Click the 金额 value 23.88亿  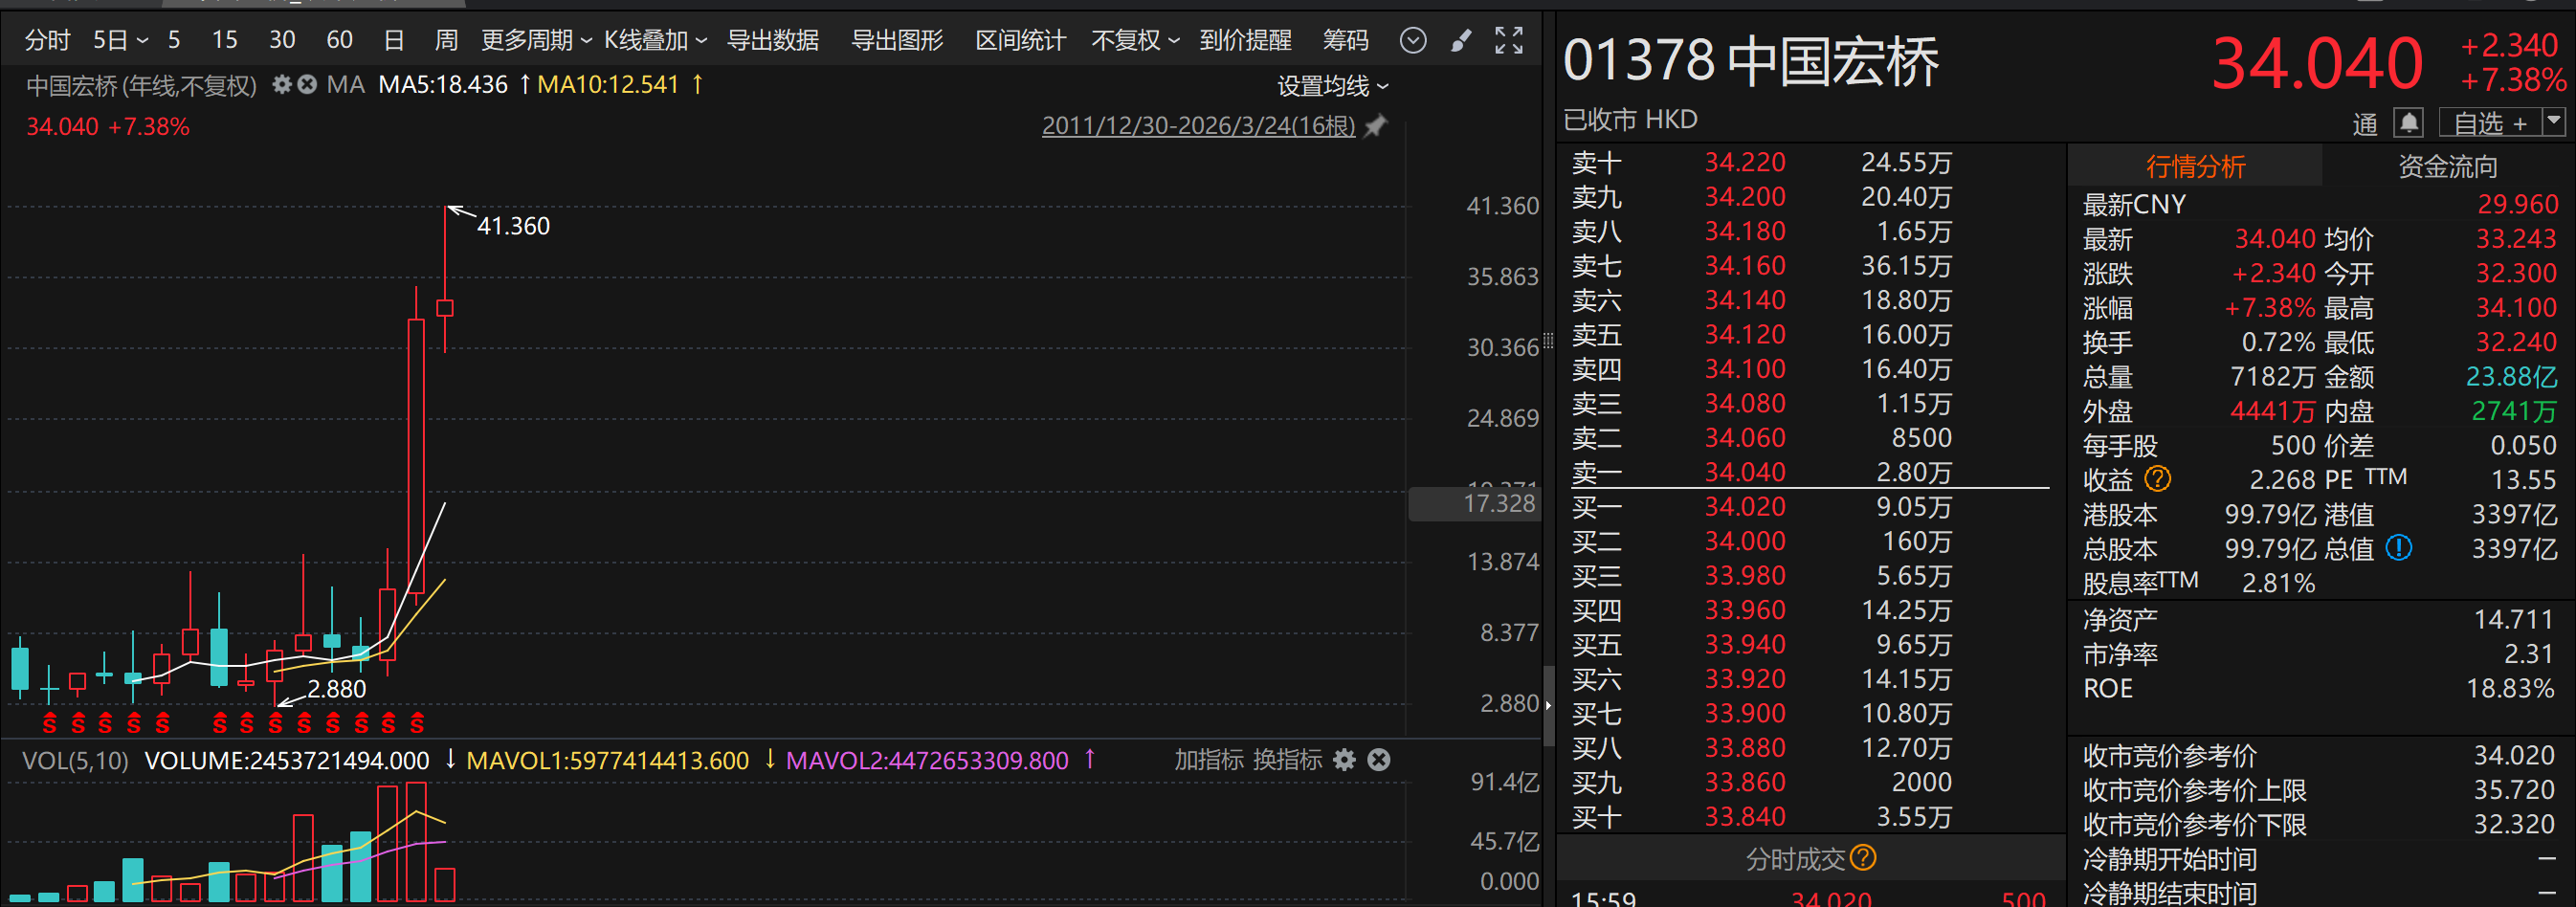(x=2511, y=377)
